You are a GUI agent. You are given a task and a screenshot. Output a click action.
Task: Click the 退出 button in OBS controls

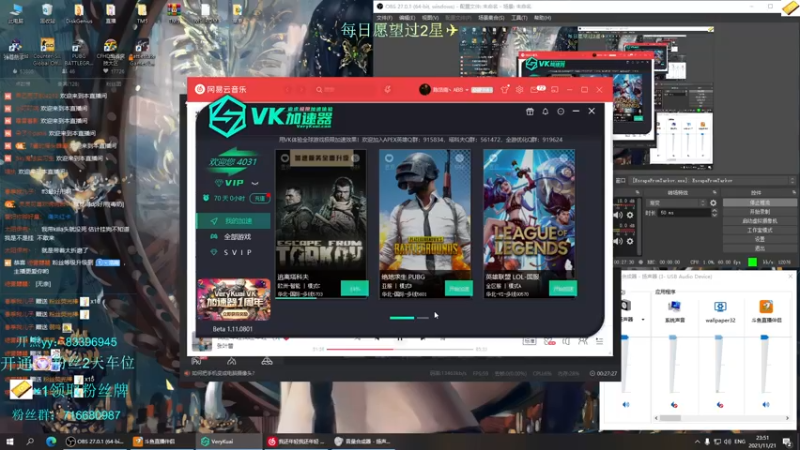(x=759, y=248)
